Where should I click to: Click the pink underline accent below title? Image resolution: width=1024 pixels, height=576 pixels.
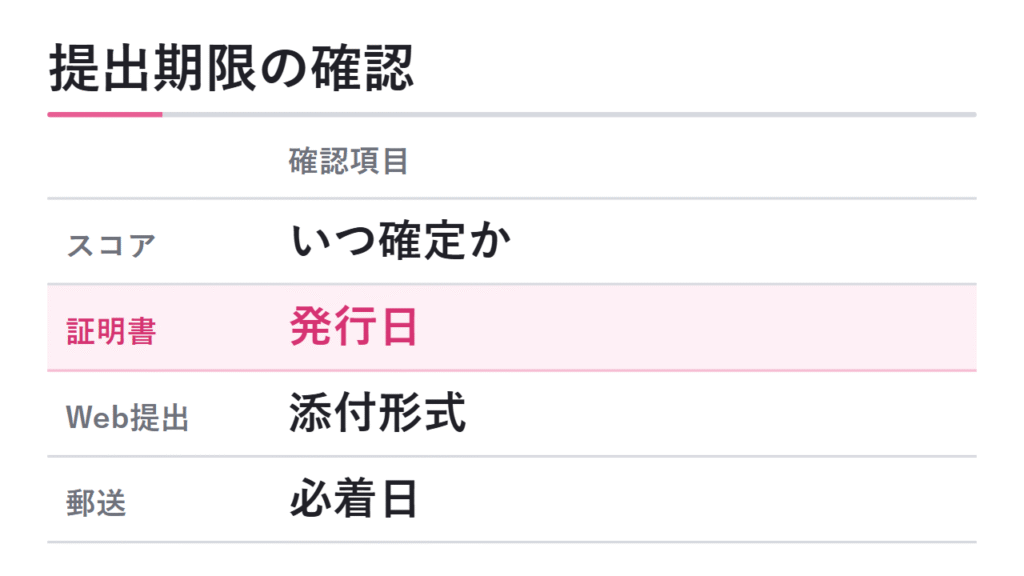[104, 114]
